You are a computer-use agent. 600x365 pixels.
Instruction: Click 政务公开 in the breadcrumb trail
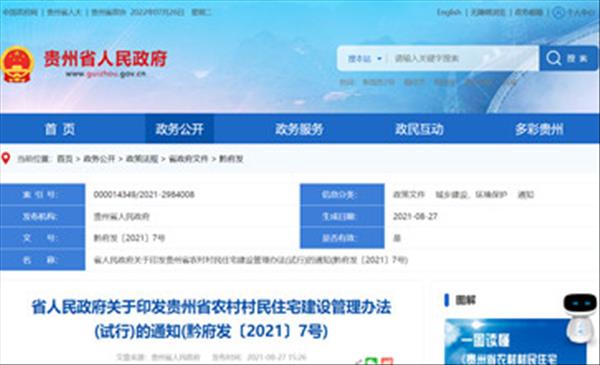click(x=99, y=158)
